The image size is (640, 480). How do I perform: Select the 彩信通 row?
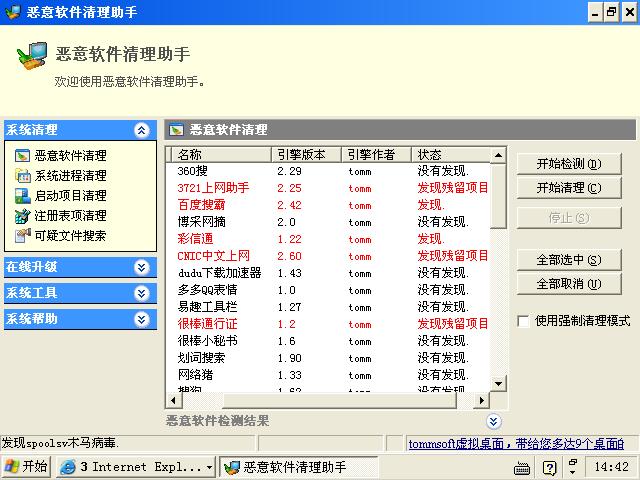(328, 239)
